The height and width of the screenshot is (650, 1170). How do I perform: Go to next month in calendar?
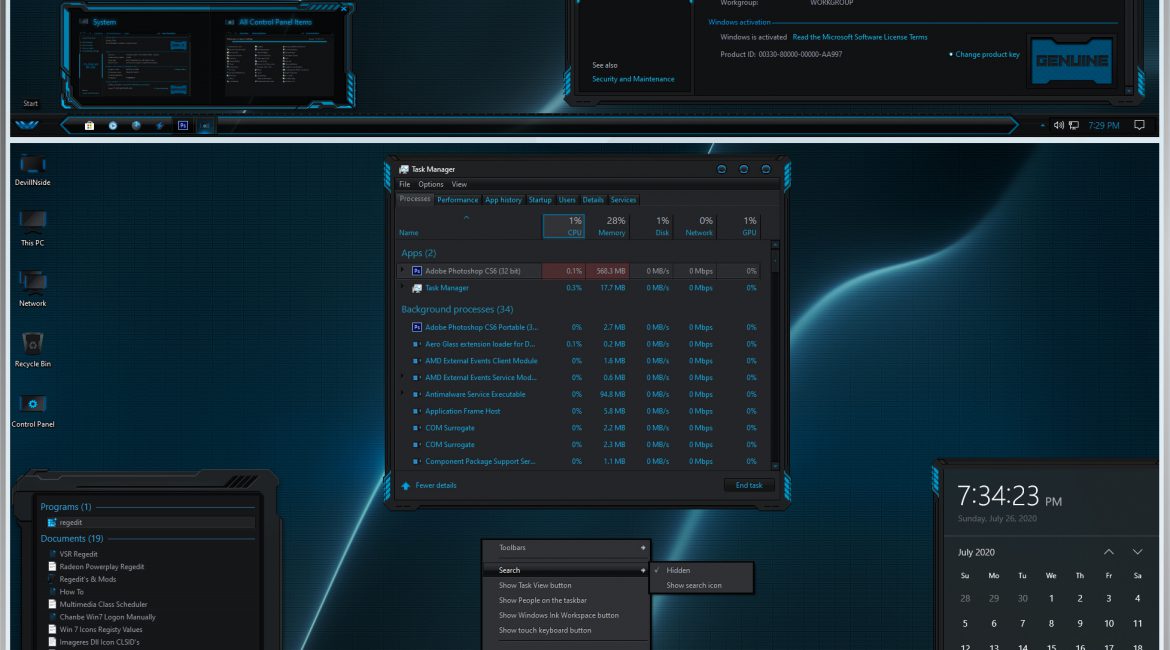click(1137, 552)
